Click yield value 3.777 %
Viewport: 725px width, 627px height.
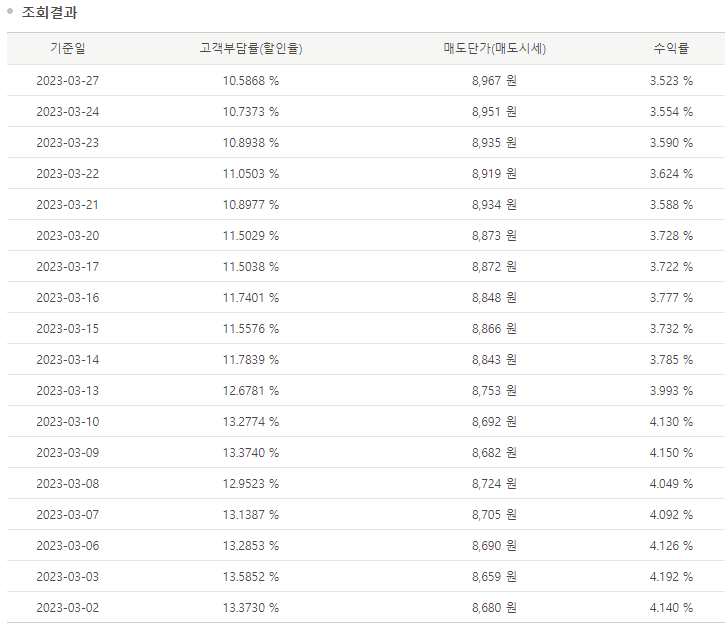click(x=671, y=297)
